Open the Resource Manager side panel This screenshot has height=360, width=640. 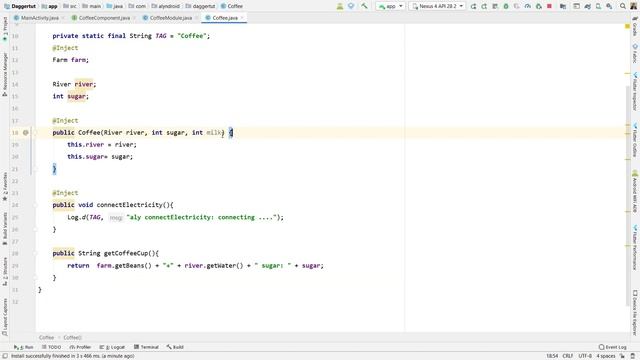[x=5, y=74]
